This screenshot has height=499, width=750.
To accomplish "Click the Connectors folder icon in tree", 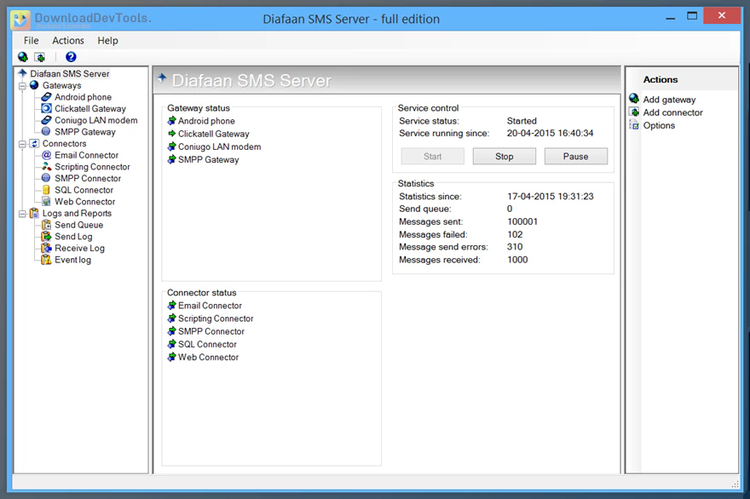I will pyautogui.click(x=34, y=144).
